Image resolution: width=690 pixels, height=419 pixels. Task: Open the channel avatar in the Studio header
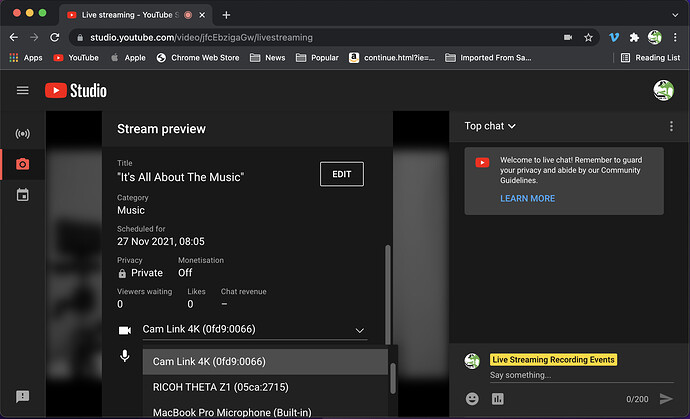[x=663, y=91]
